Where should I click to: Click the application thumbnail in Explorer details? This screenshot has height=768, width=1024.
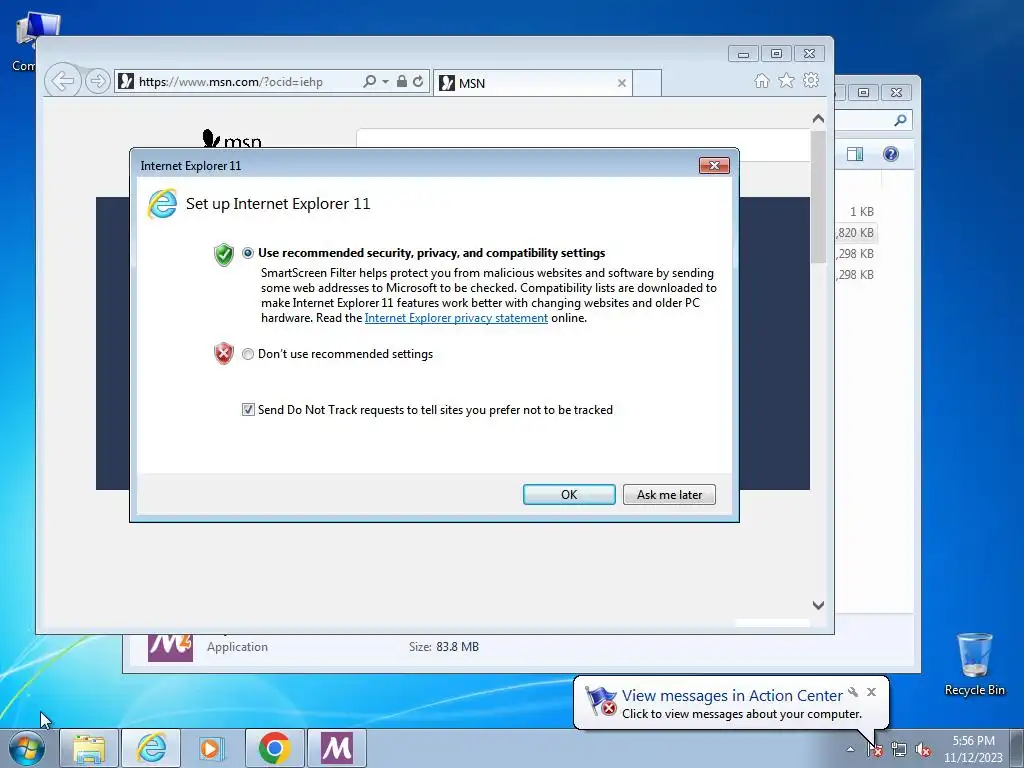[x=170, y=648]
